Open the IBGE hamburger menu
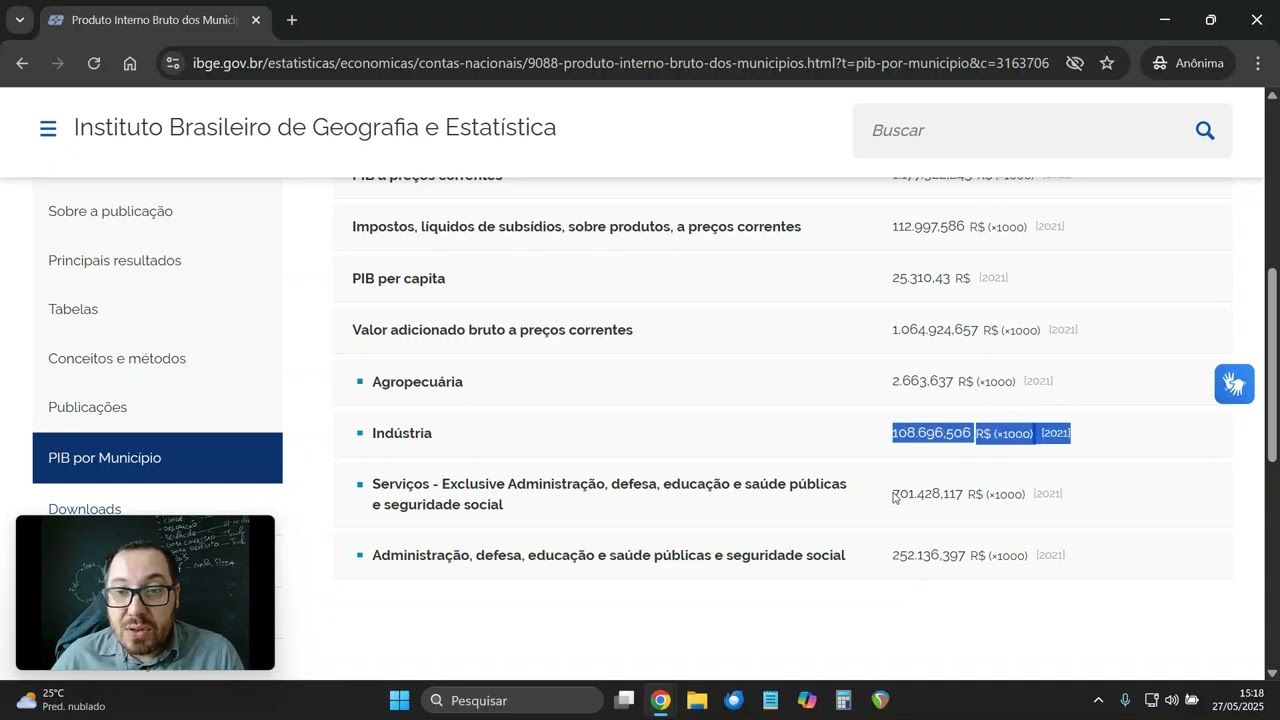This screenshot has height=720, width=1280. 47,129
